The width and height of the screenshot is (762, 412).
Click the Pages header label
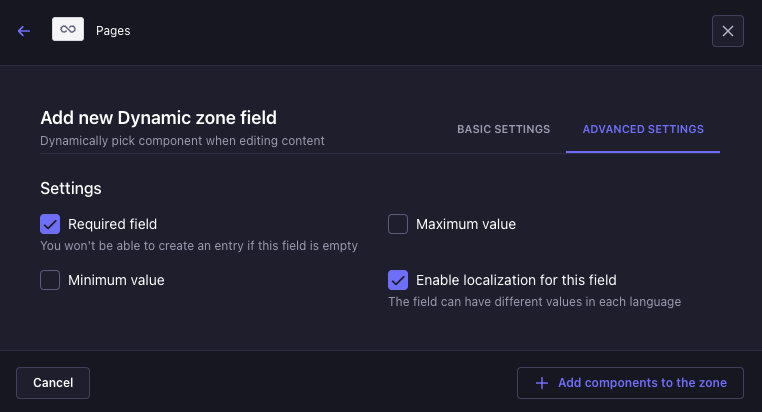click(x=113, y=31)
